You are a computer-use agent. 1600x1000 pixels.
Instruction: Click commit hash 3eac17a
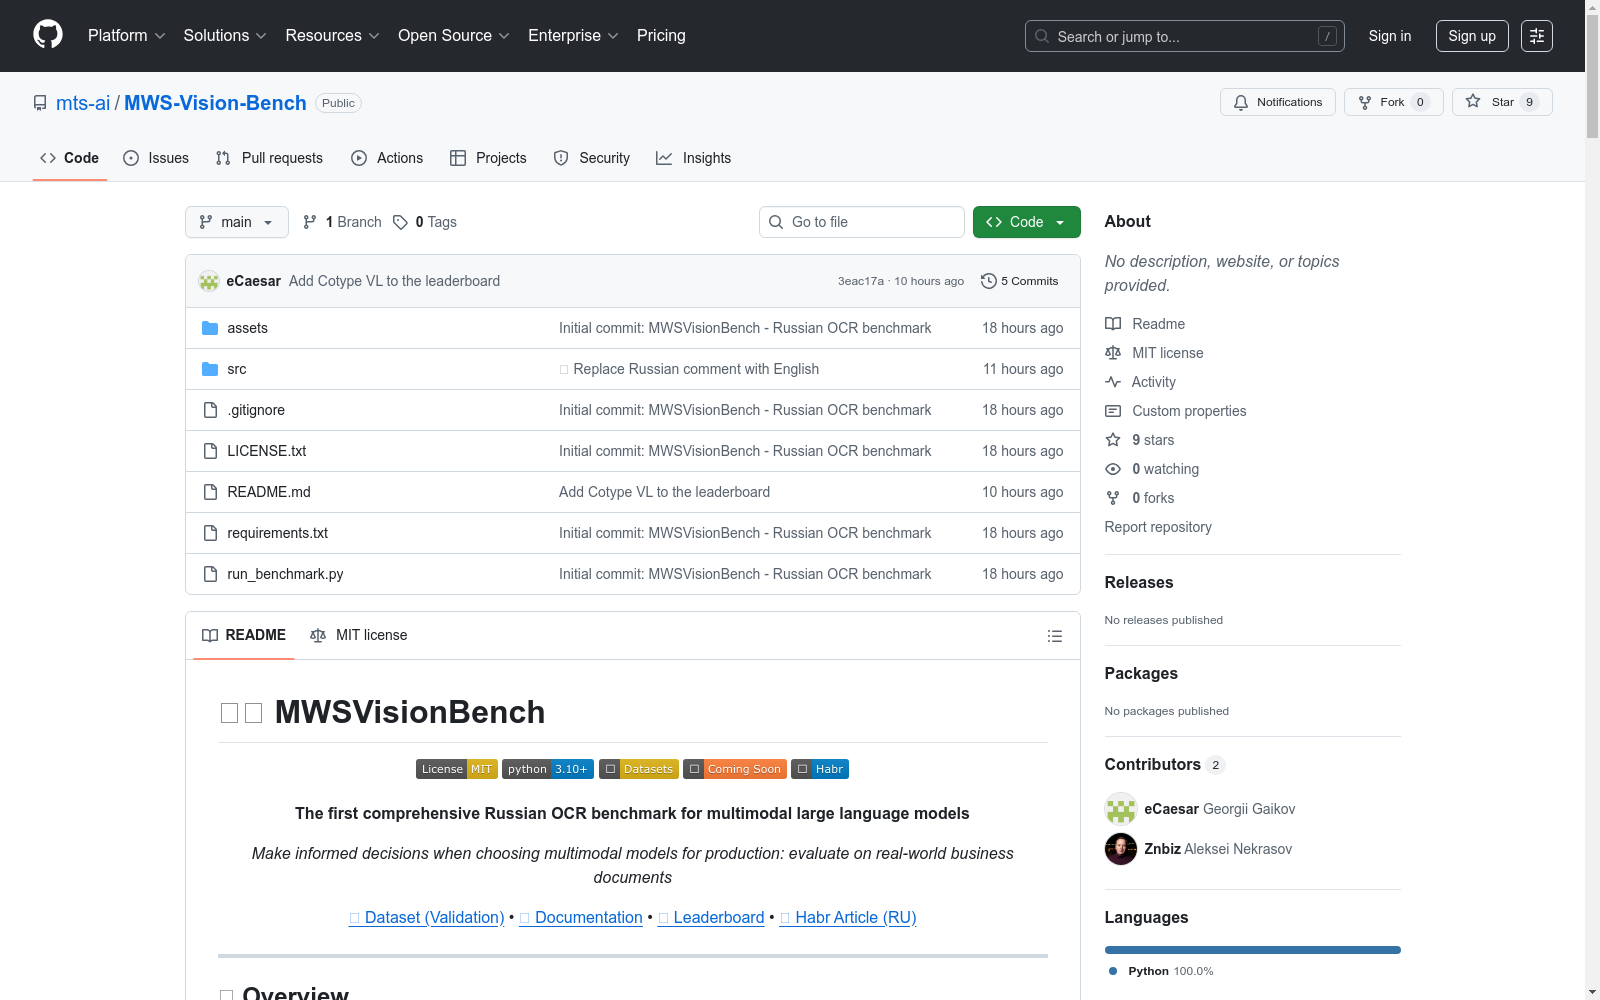(861, 281)
